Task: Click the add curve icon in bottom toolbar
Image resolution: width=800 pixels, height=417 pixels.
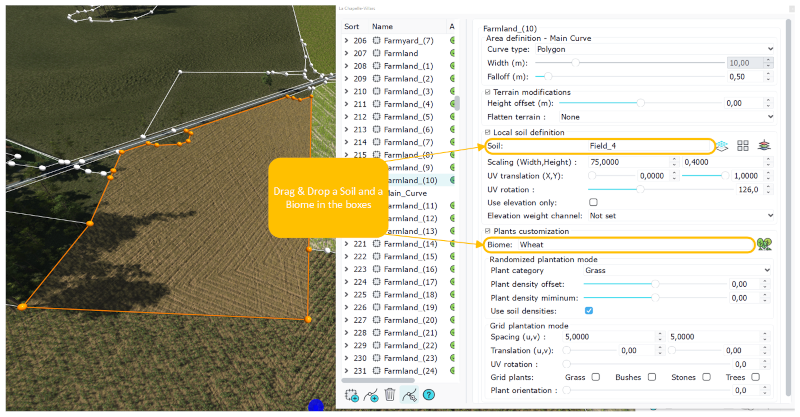Action: 370,394
